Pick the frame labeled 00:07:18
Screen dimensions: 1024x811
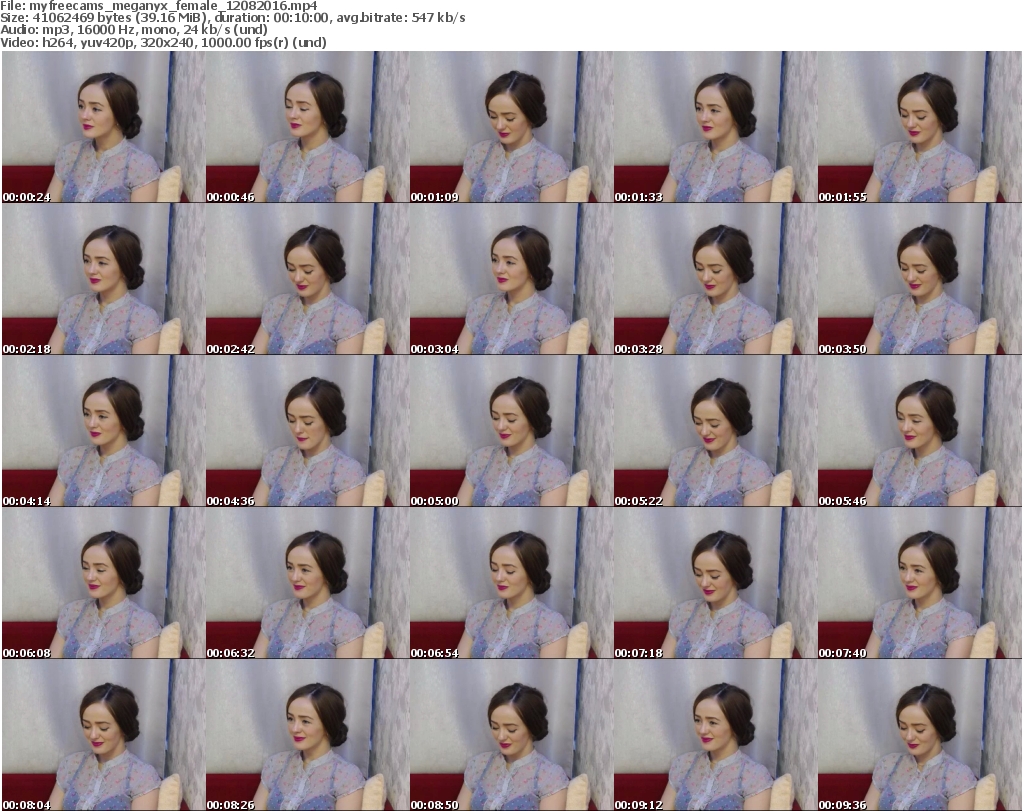715,583
